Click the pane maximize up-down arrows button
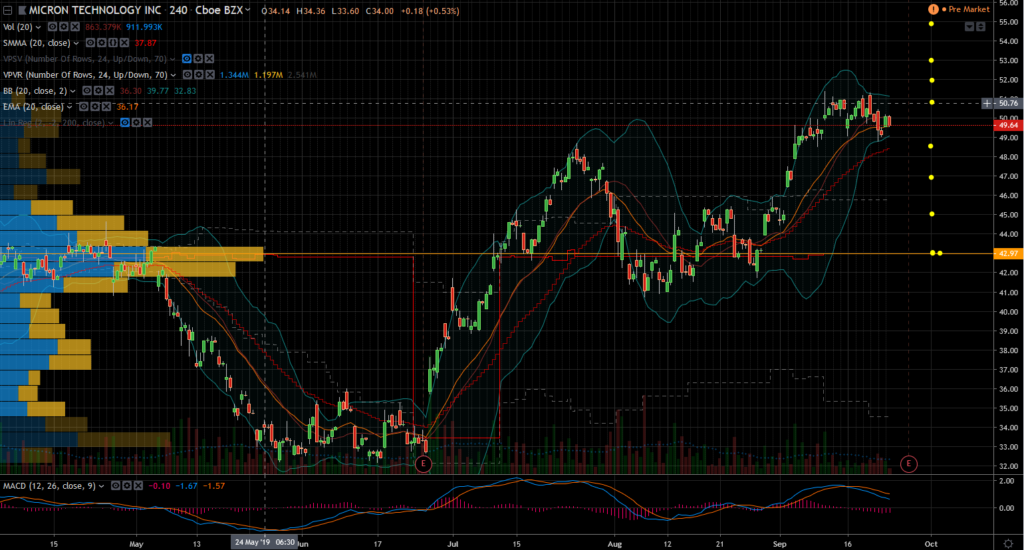Image resolution: width=1024 pixels, height=550 pixels. (983, 27)
